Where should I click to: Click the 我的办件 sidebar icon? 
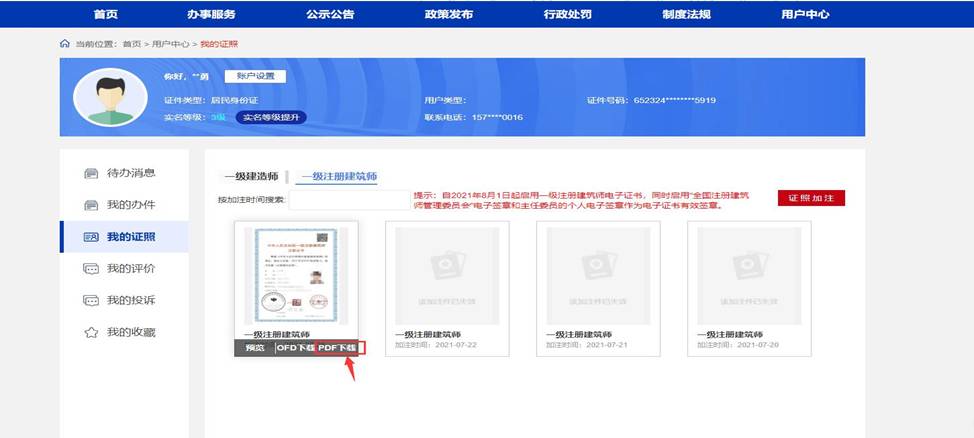pos(91,205)
